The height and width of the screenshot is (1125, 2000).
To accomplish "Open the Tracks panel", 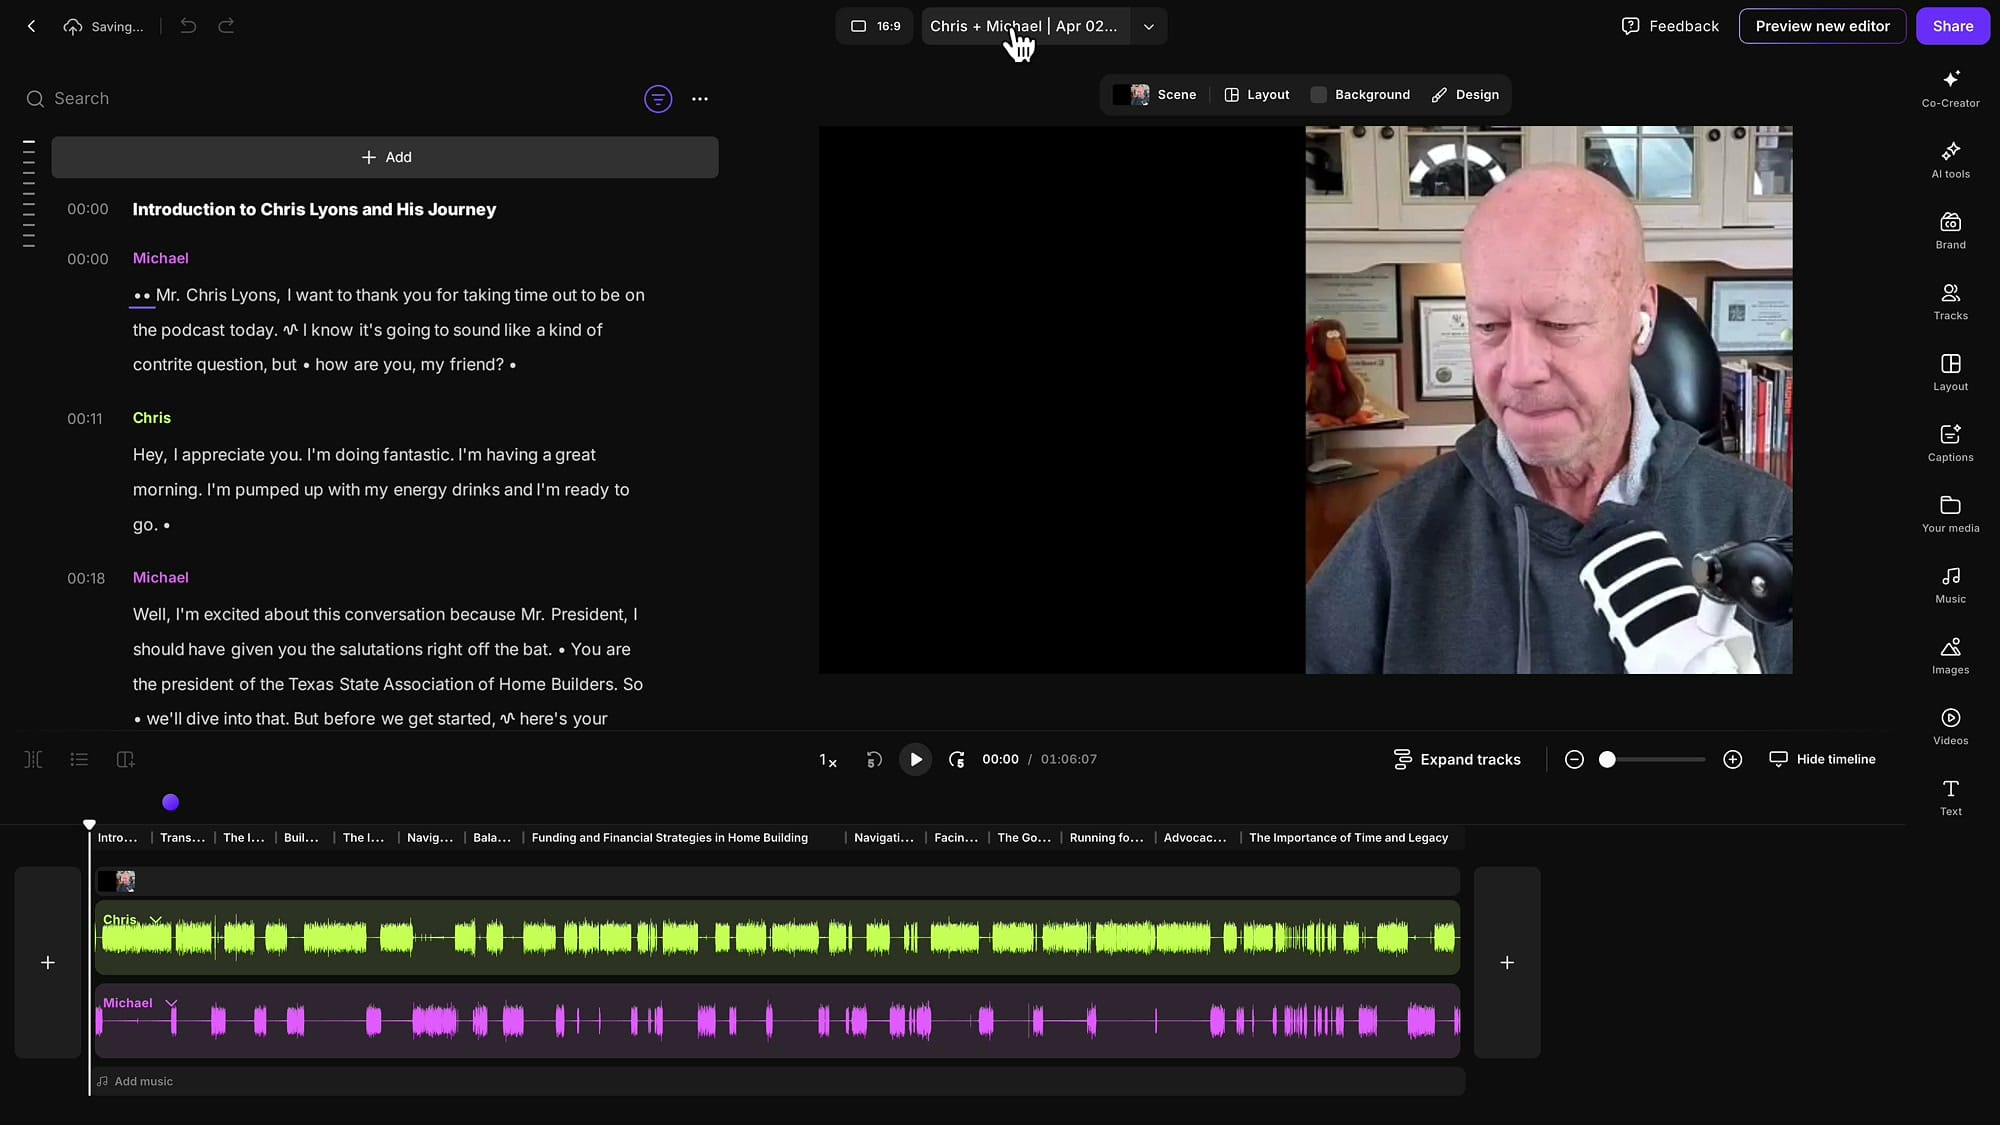I will (x=1949, y=300).
